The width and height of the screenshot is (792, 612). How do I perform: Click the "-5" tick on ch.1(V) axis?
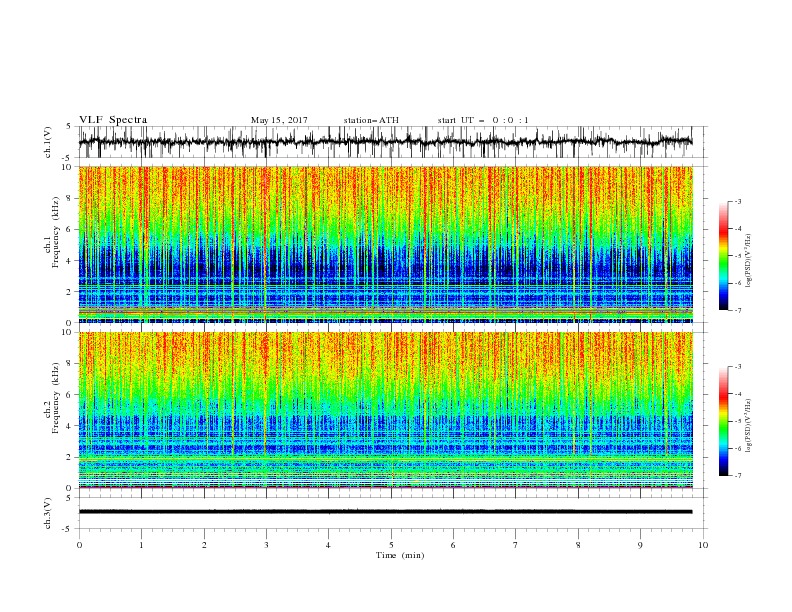pos(68,158)
